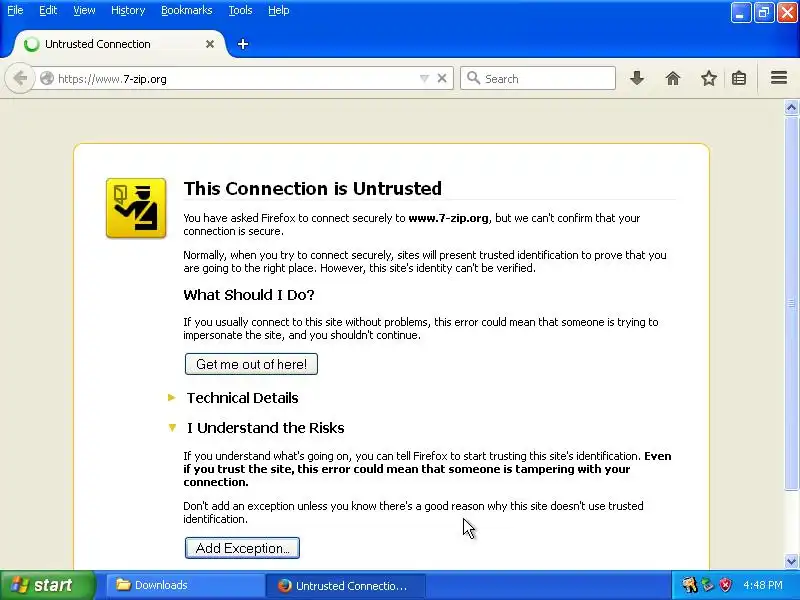Click the globe site identity icon
This screenshot has height=600, width=800.
click(47, 79)
